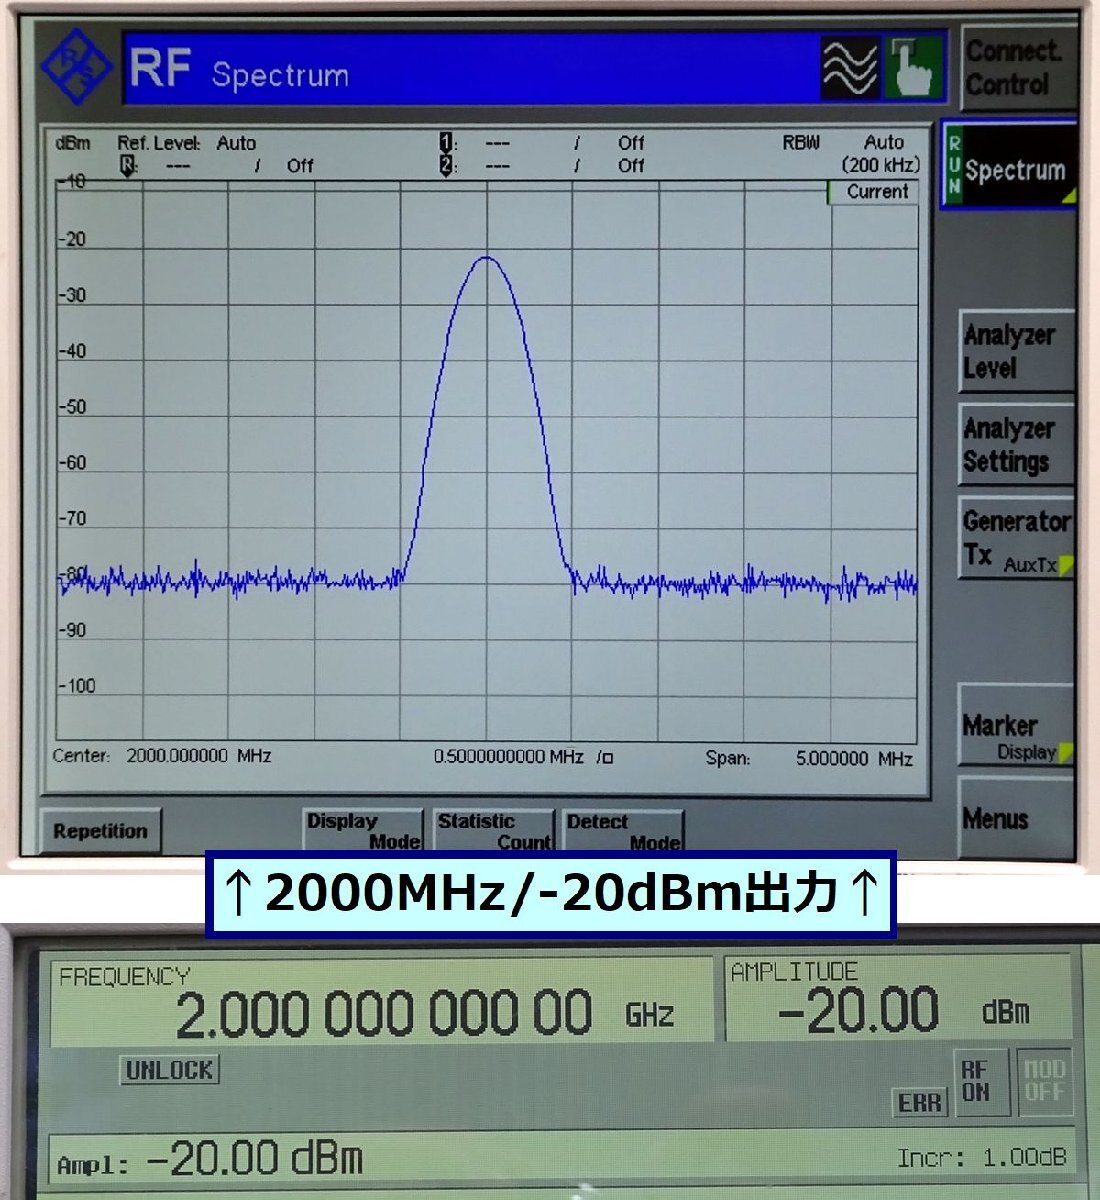Select the Display Mode softkey
The height and width of the screenshot is (1200, 1100).
(x=363, y=831)
